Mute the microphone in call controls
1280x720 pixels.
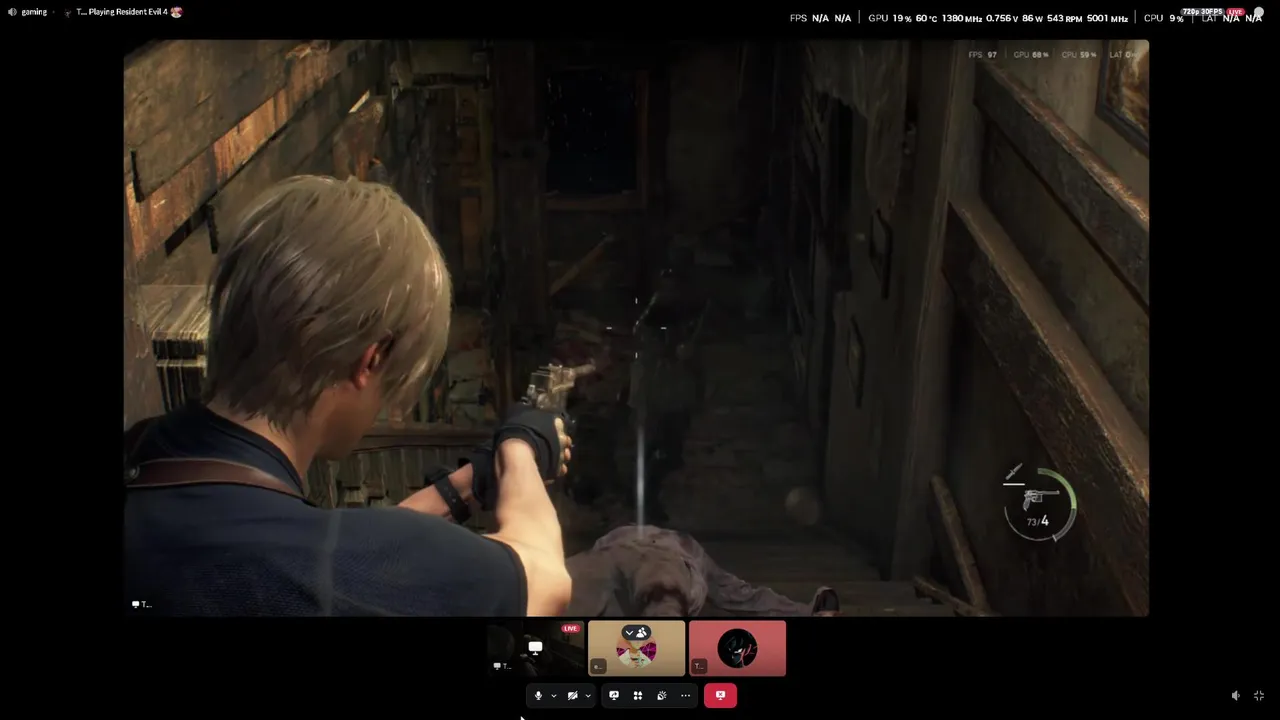click(538, 695)
